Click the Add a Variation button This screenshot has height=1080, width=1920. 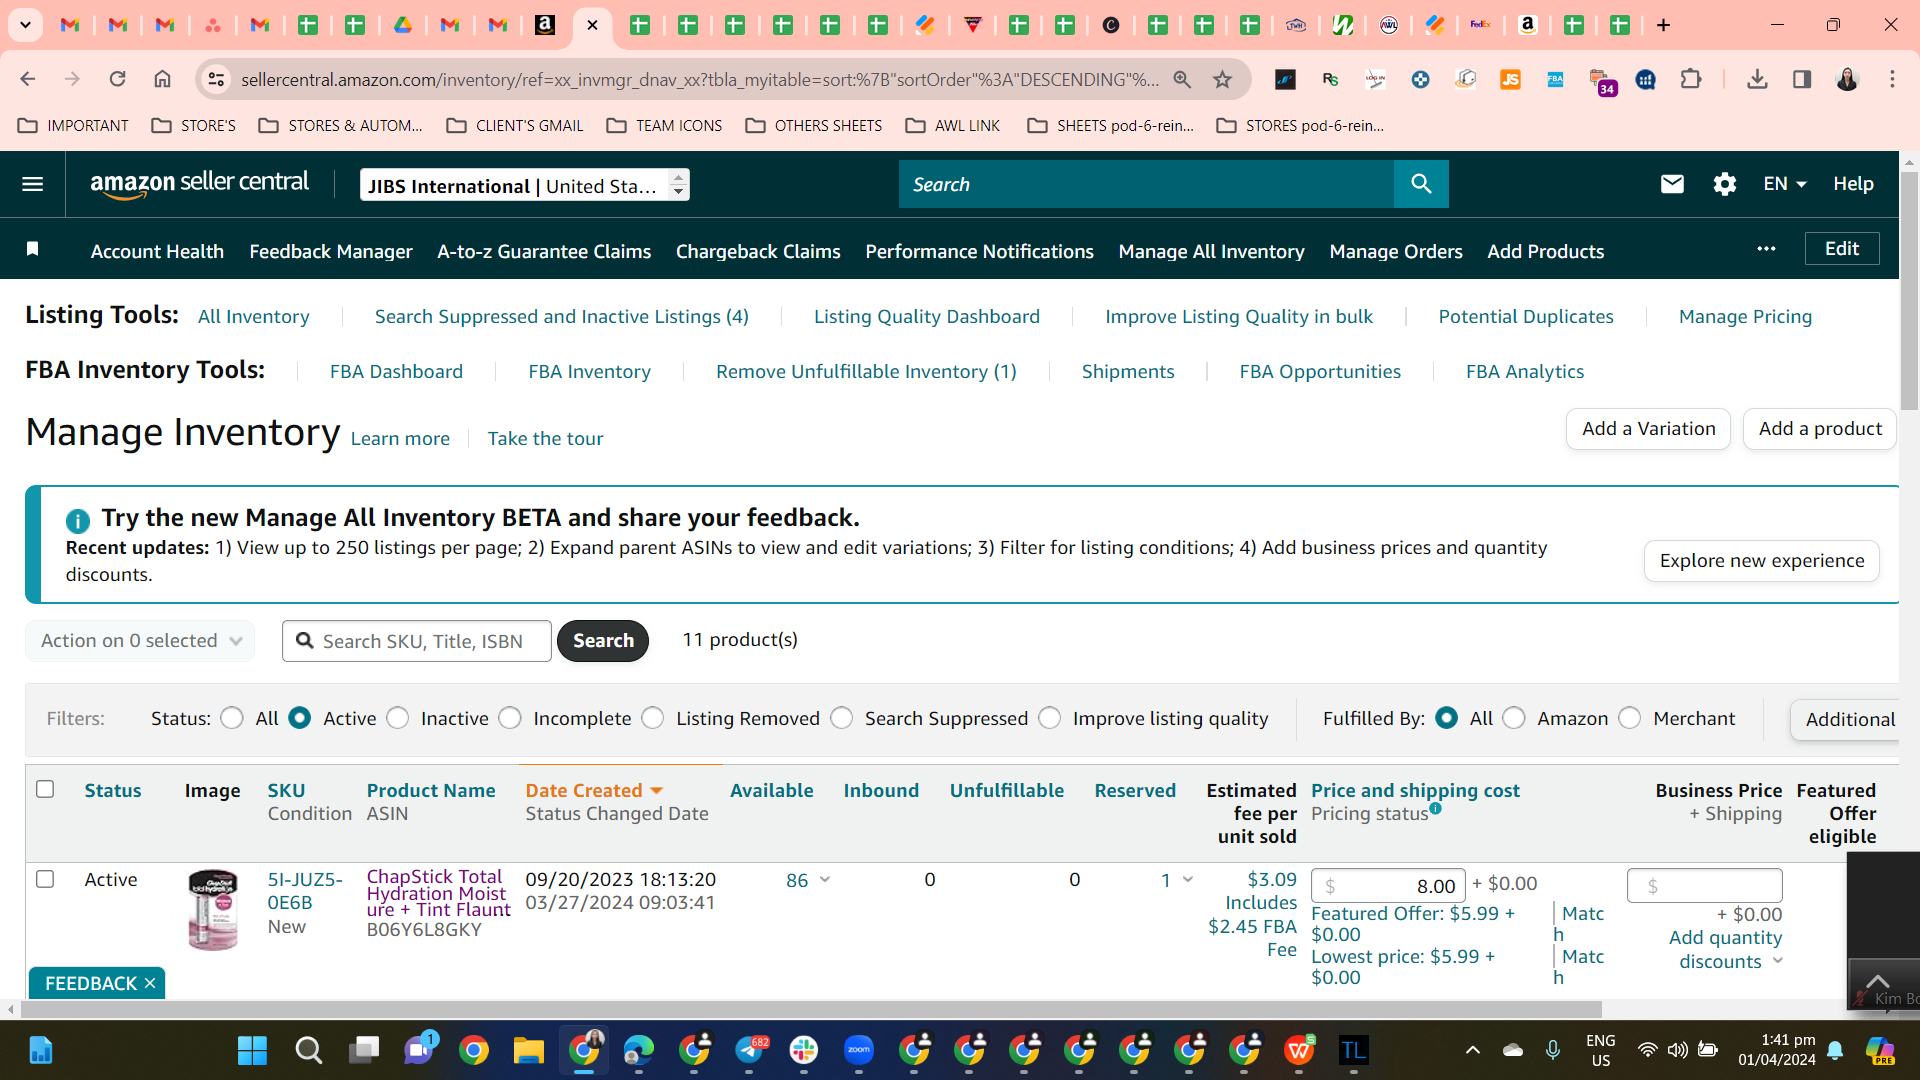coord(1648,429)
